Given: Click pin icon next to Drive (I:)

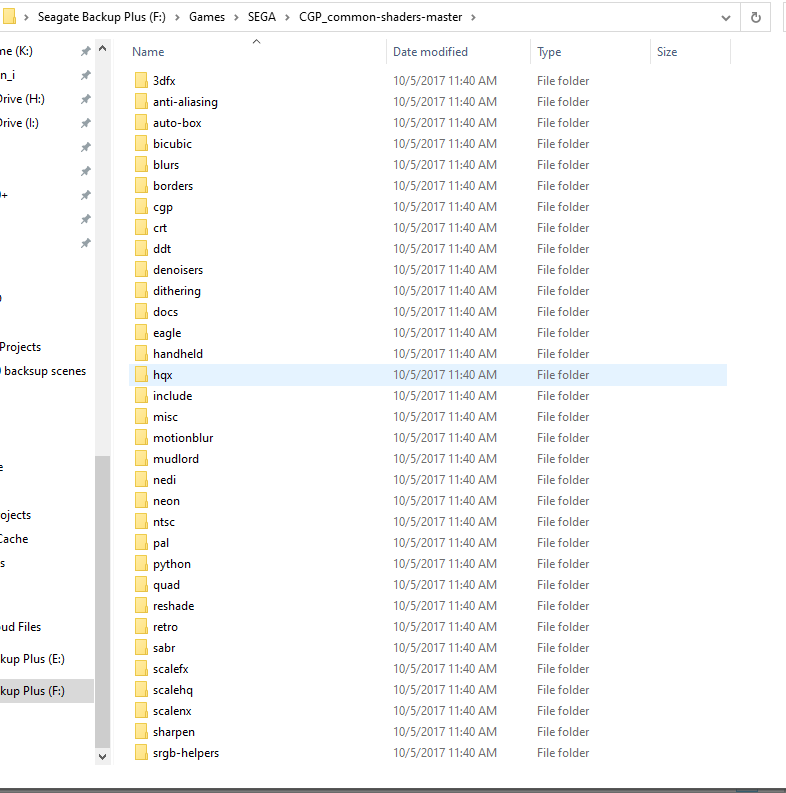Looking at the screenshot, I should [x=85, y=123].
